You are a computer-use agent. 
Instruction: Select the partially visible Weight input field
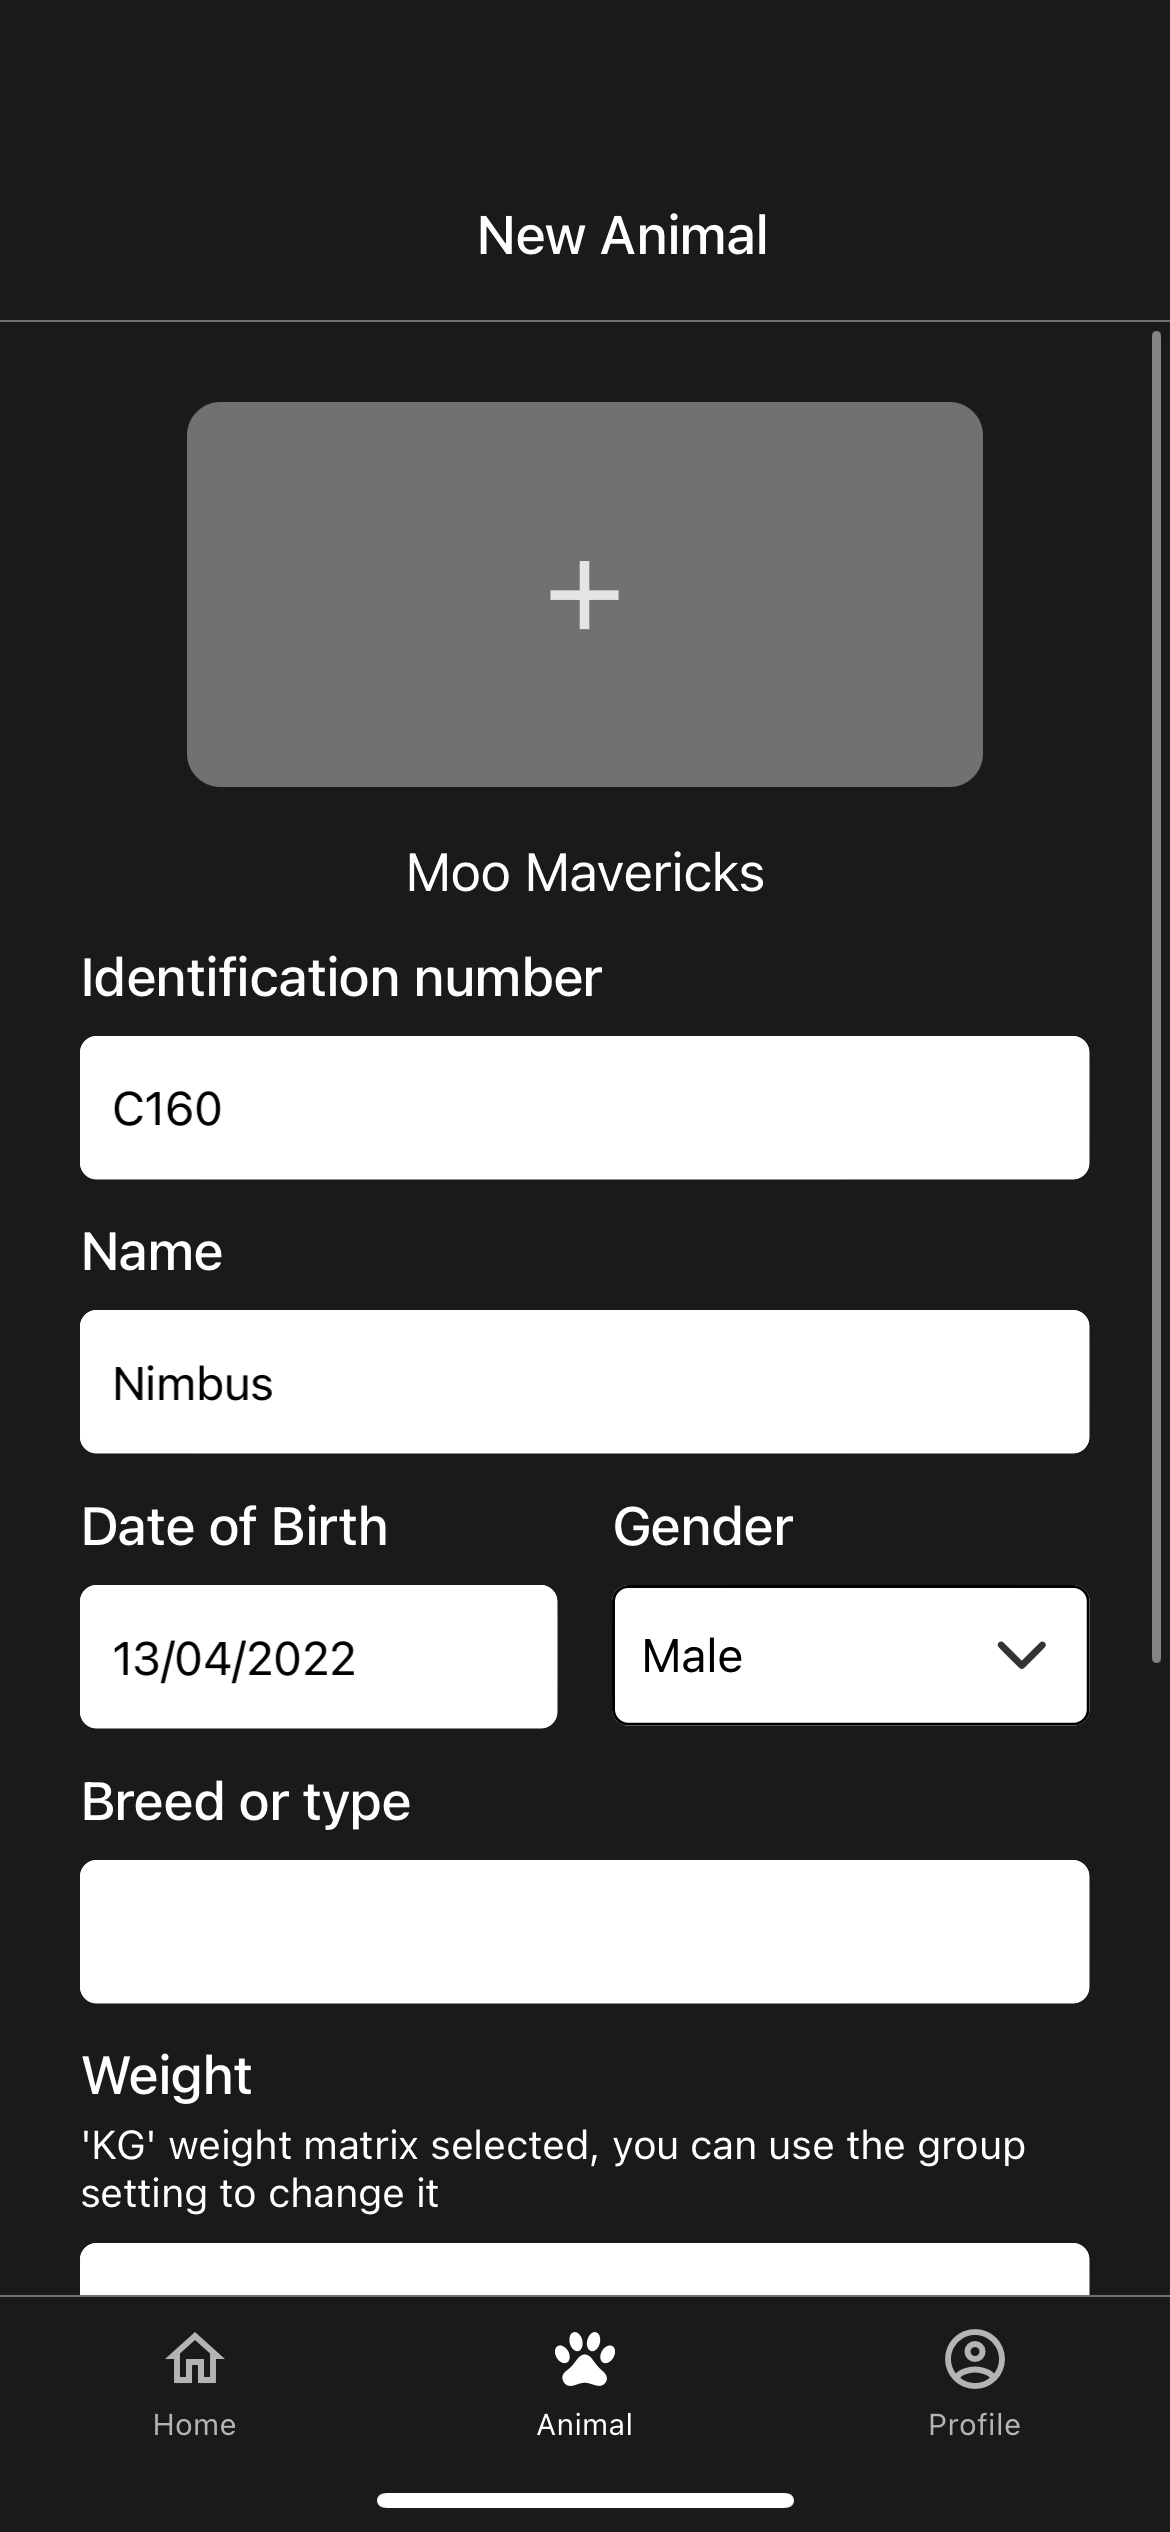coord(585,2269)
